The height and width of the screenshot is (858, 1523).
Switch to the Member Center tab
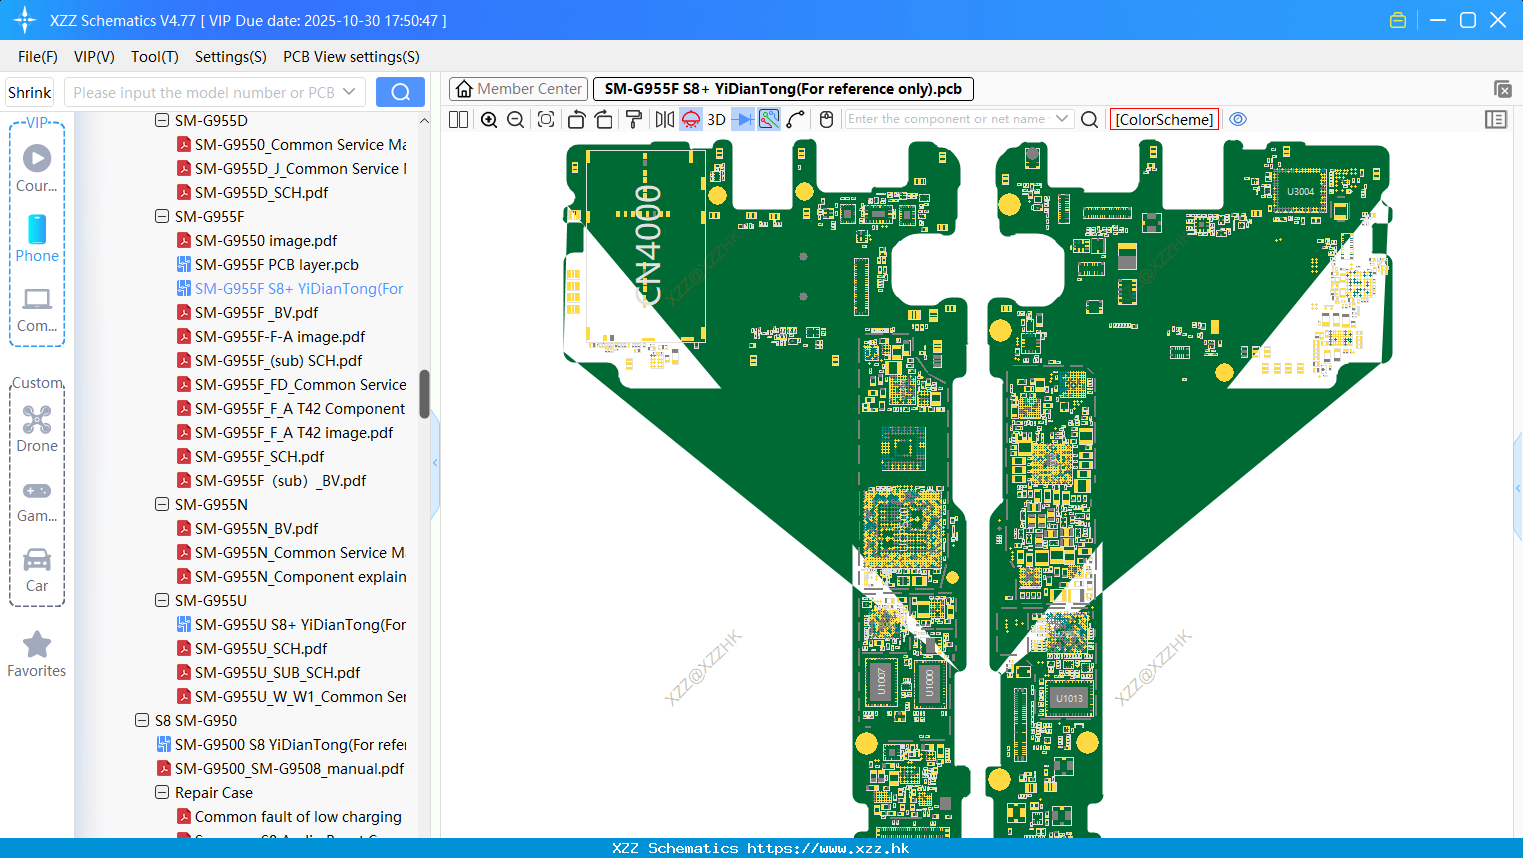518,89
